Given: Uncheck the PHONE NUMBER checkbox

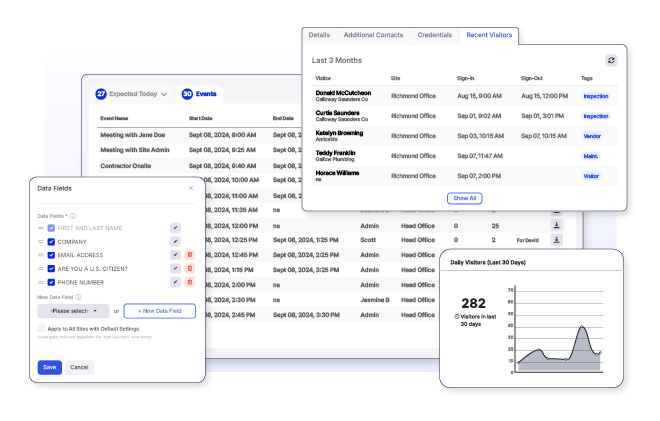Looking at the screenshot, I should click(x=51, y=282).
